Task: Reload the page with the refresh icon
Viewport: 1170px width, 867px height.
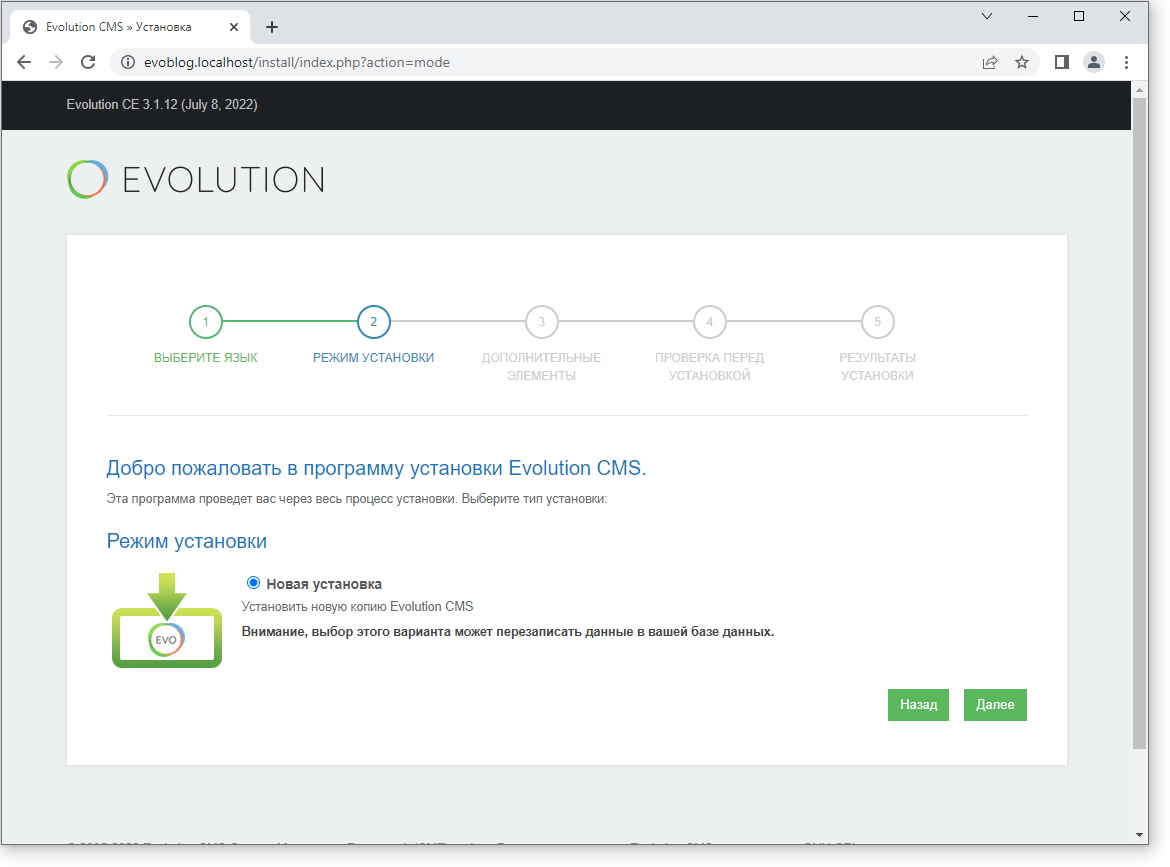Action: point(88,62)
